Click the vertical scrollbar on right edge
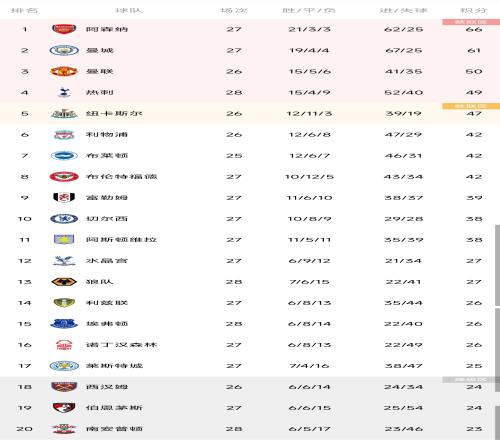Viewport: 500px width, 440px height. coord(497,265)
